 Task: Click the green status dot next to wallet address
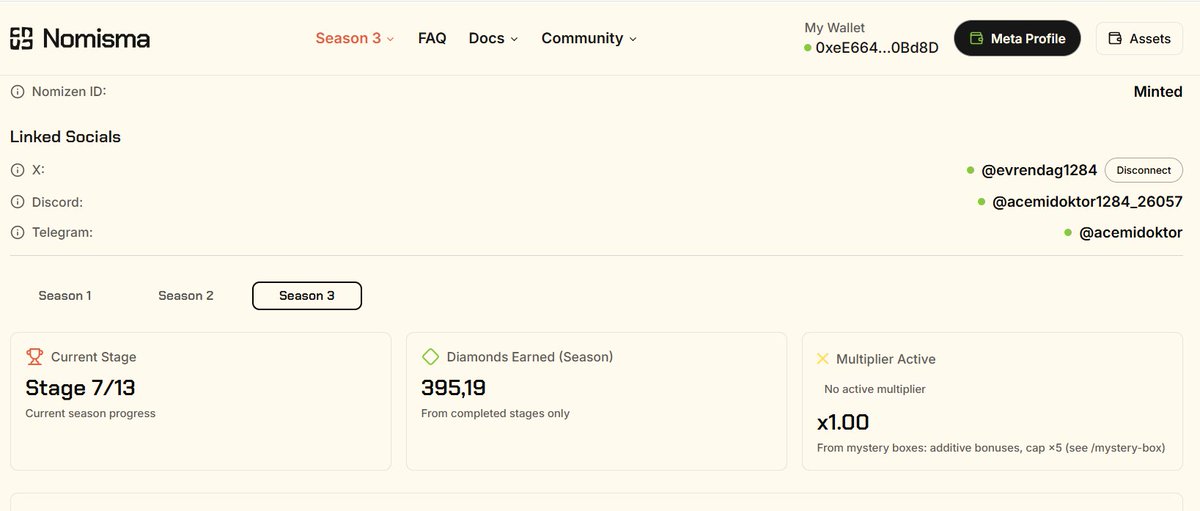(x=808, y=48)
